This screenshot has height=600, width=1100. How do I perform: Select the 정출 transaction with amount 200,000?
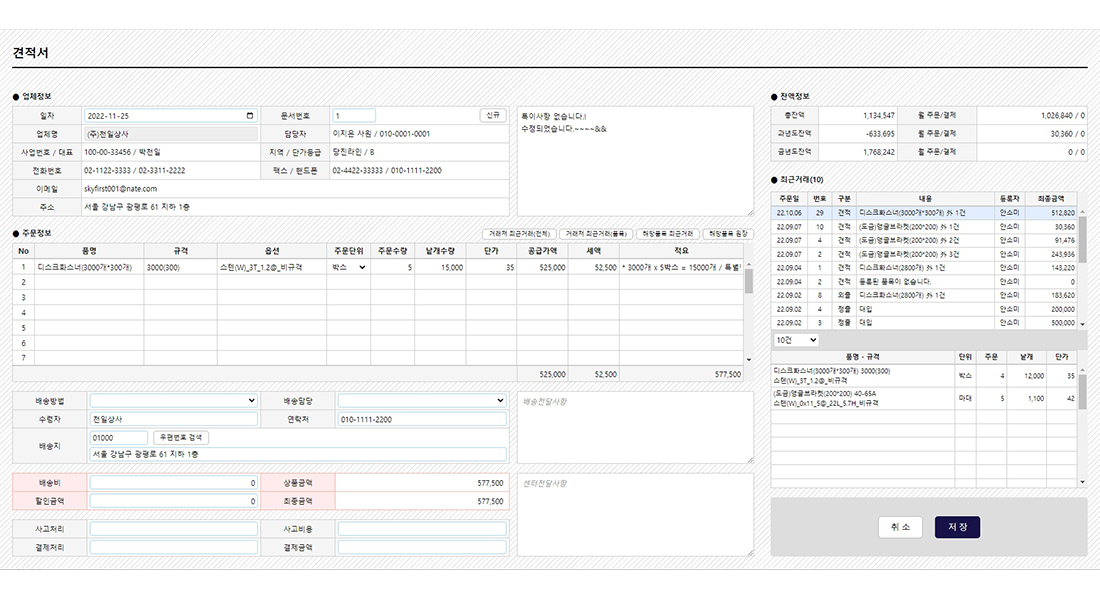[924, 309]
